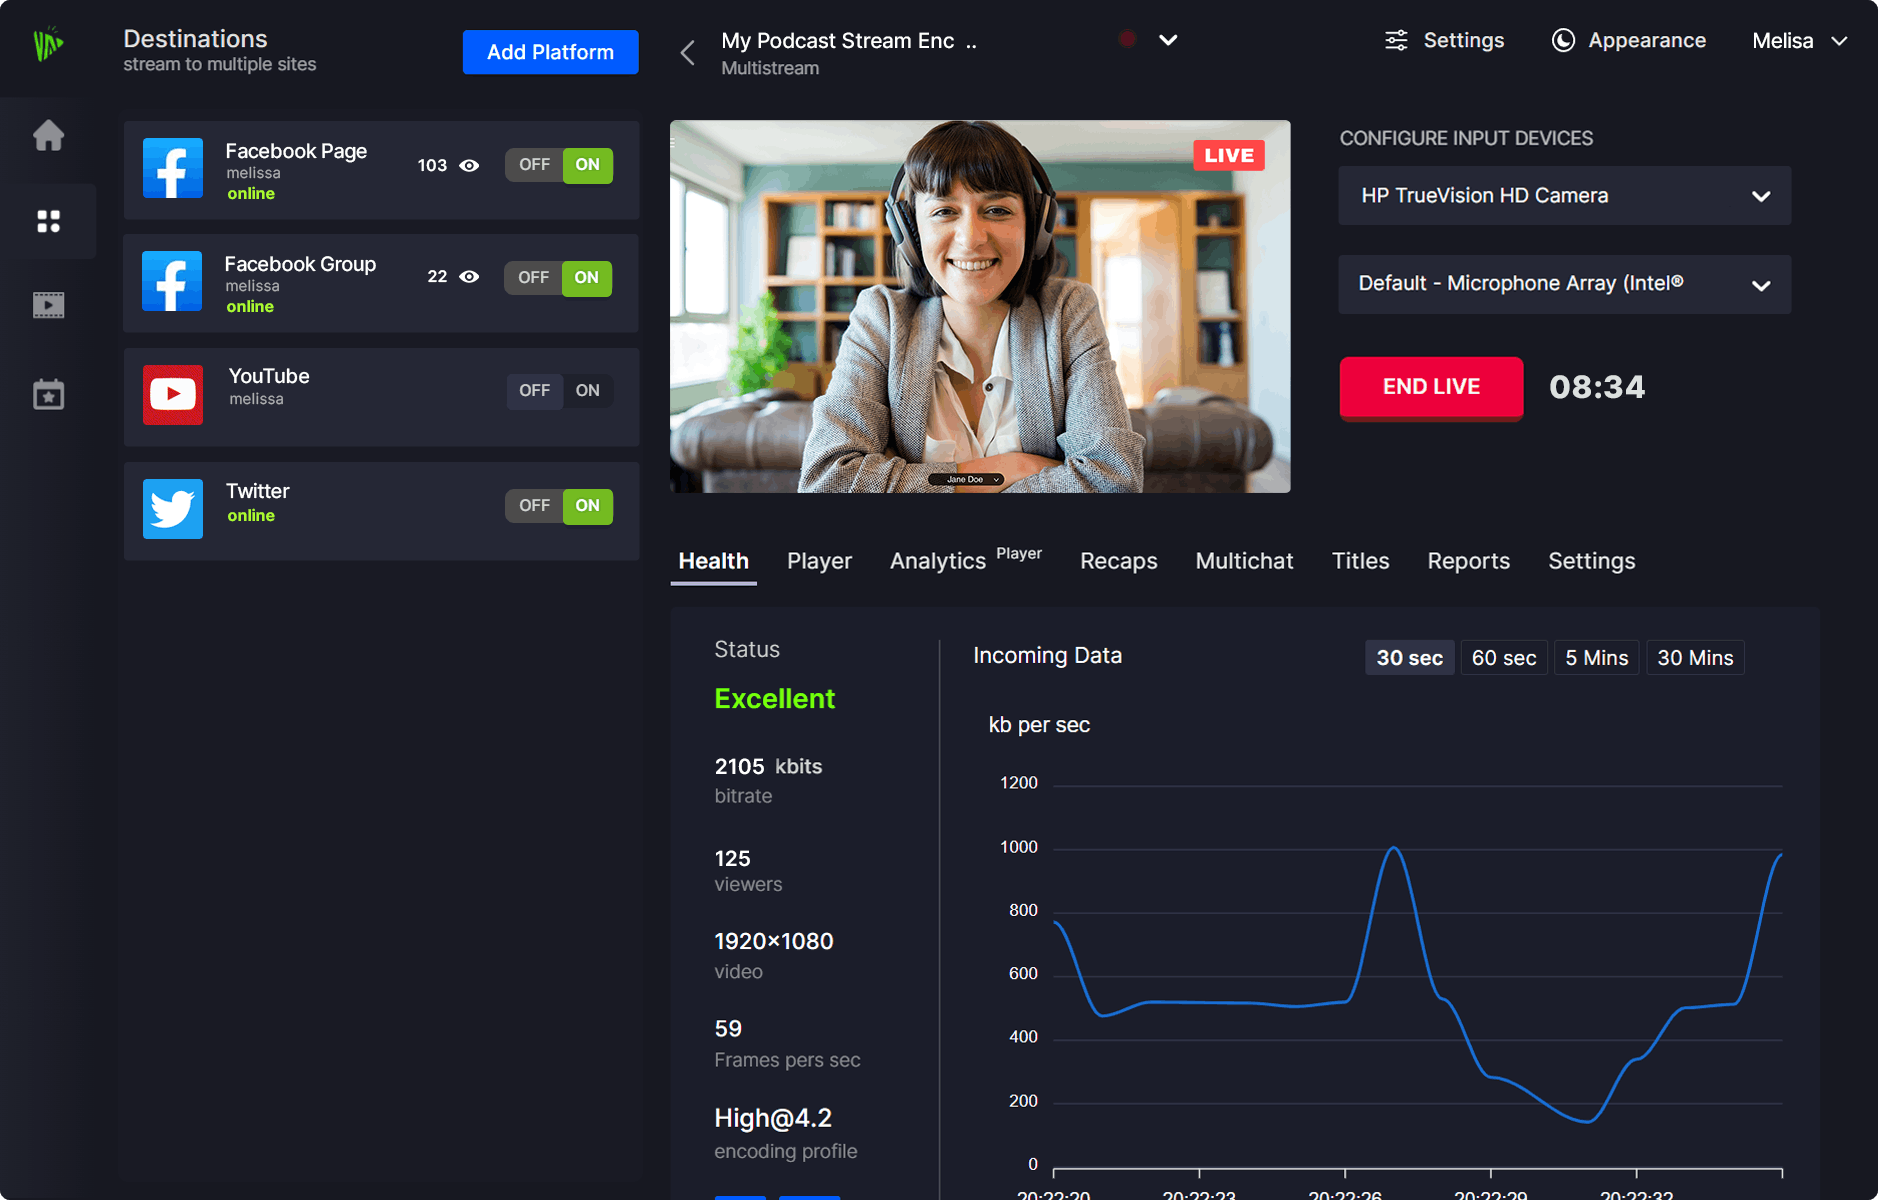Screen dimensions: 1878x1200
Task: Select the 5 Mins time range
Action: [1596, 658]
